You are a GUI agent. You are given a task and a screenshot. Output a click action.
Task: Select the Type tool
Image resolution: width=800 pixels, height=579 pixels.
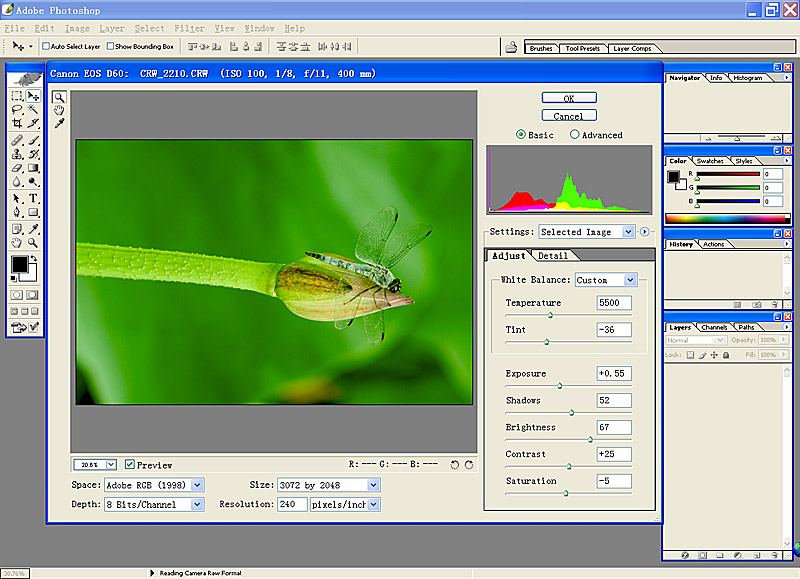33,198
